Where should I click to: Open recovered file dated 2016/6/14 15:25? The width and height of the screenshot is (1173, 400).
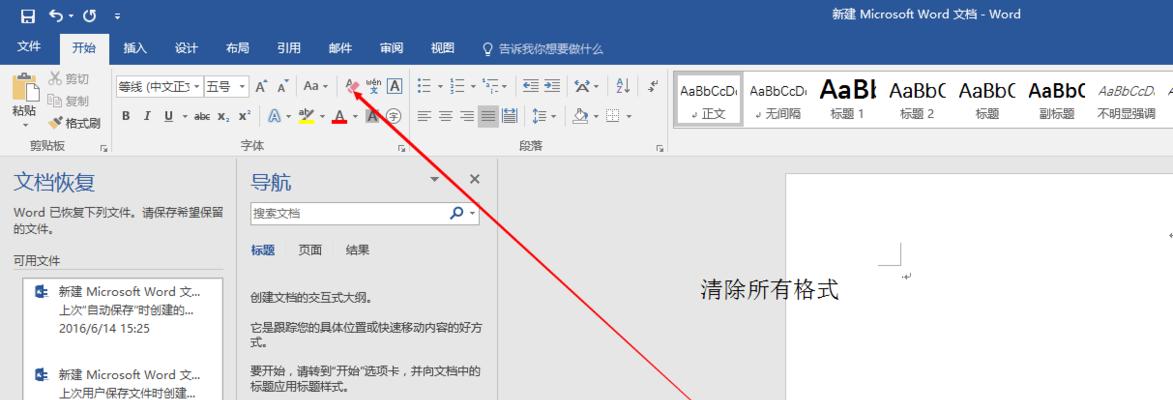point(123,310)
